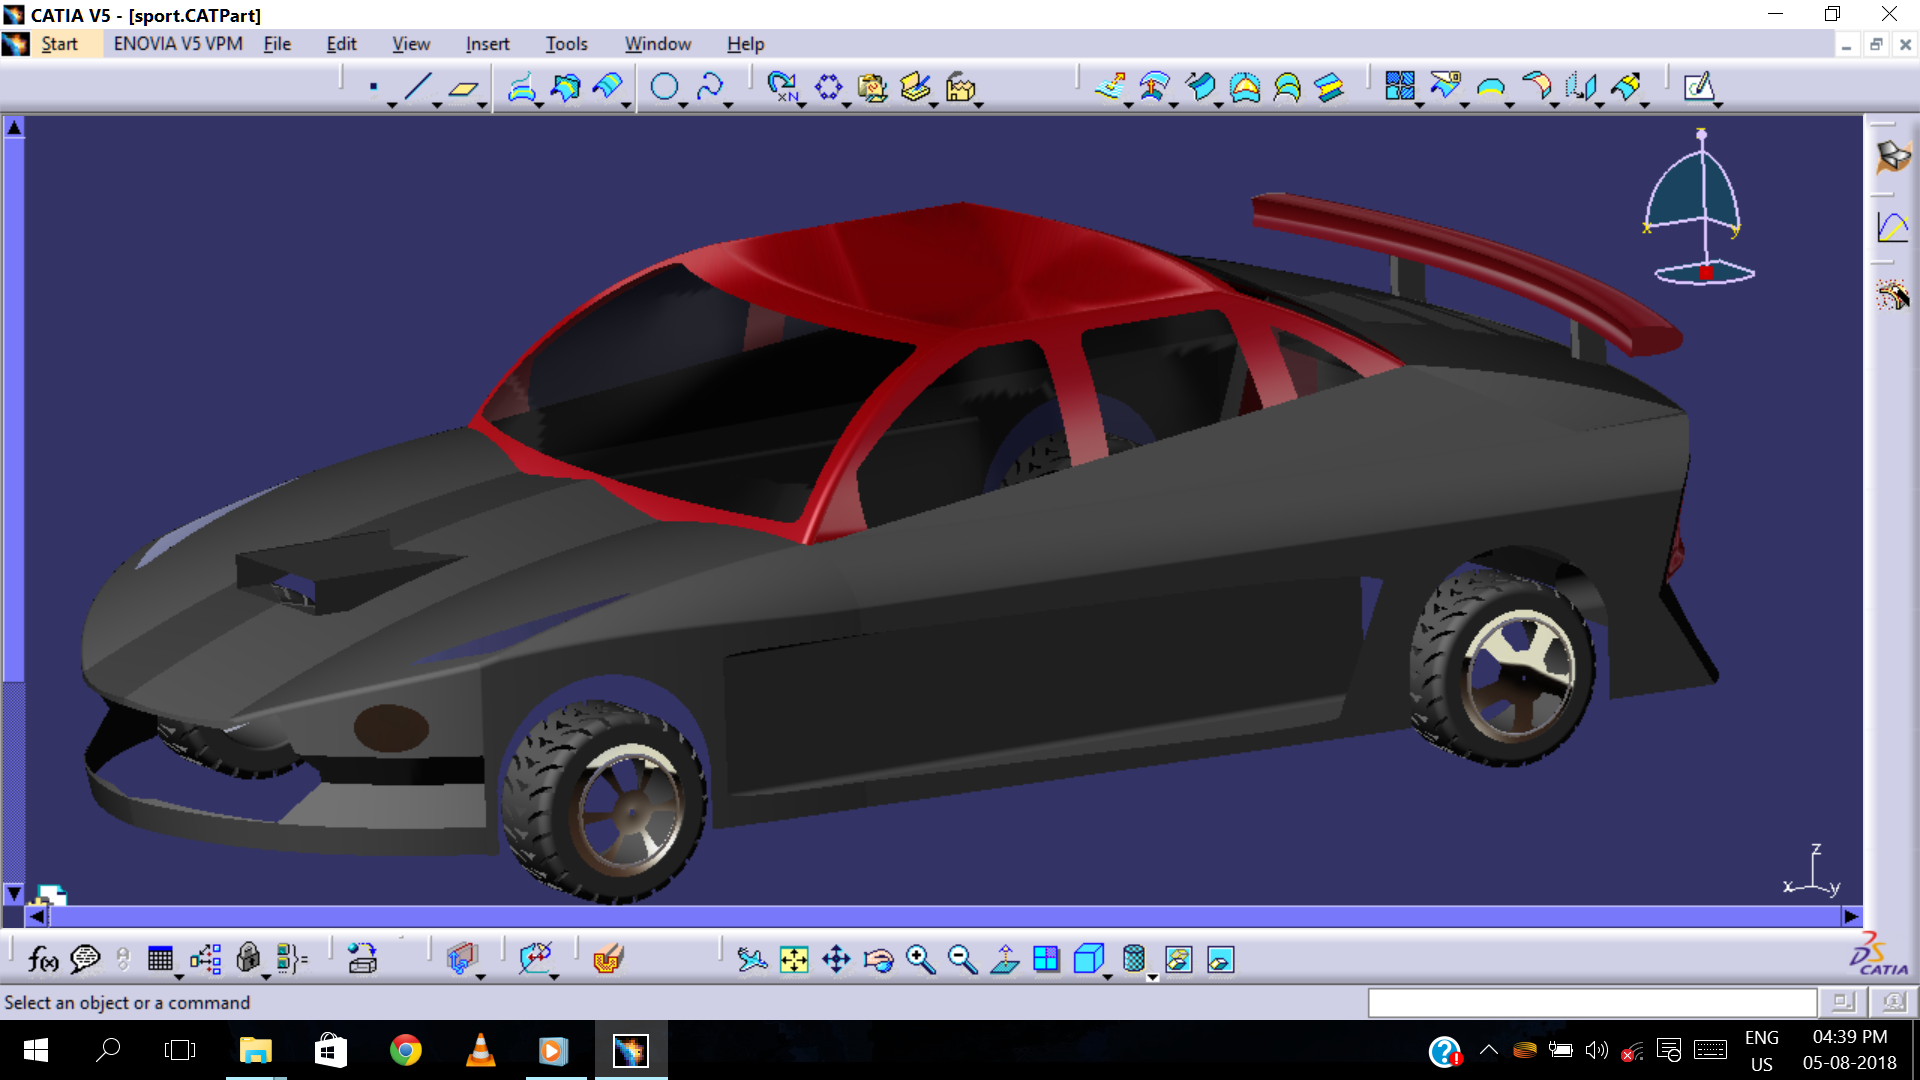
Task: Expand the Isometric View dropdown arrow
Action: point(1107,976)
